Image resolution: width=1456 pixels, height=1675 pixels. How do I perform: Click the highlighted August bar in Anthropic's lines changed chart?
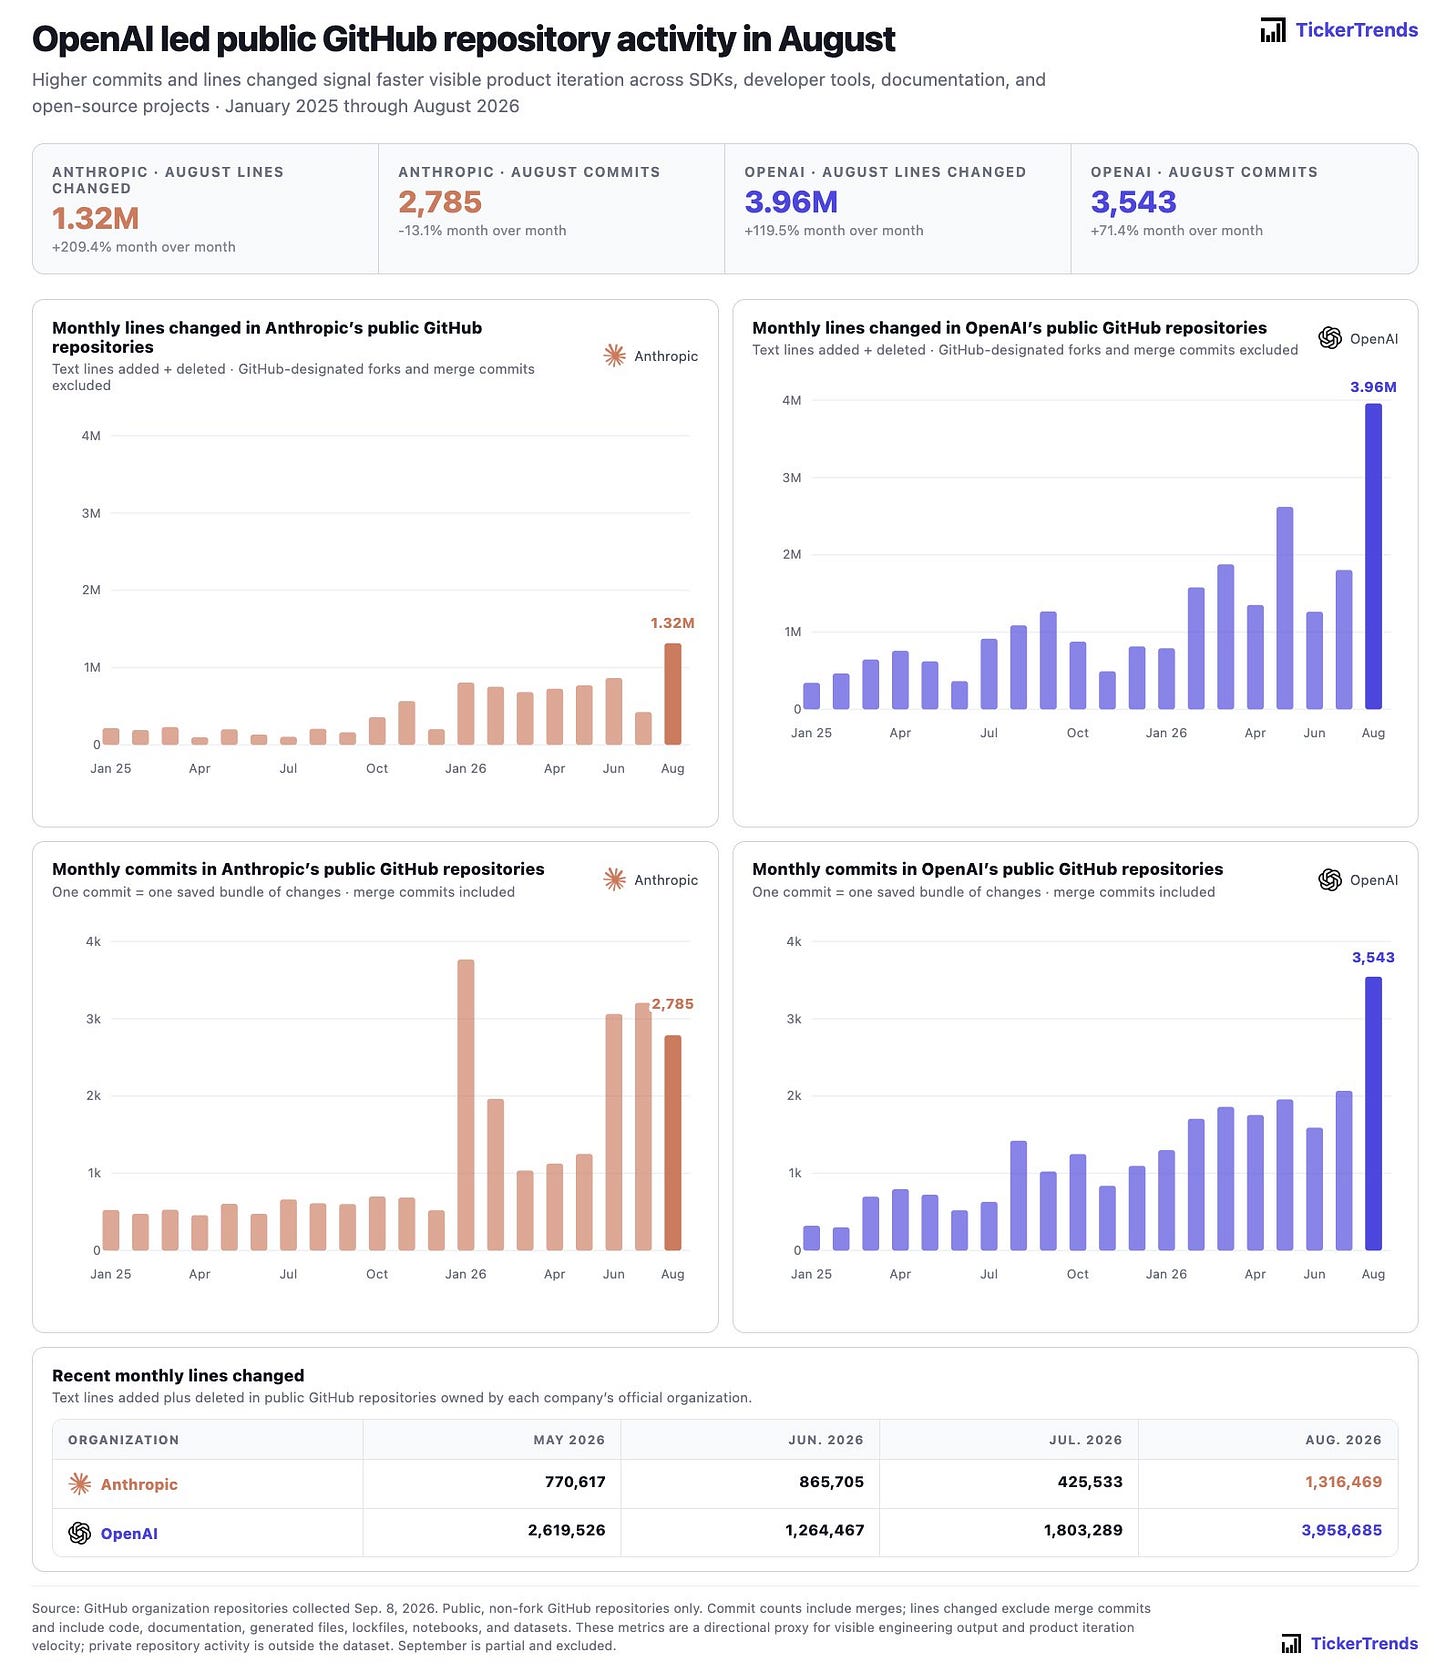pos(673,694)
